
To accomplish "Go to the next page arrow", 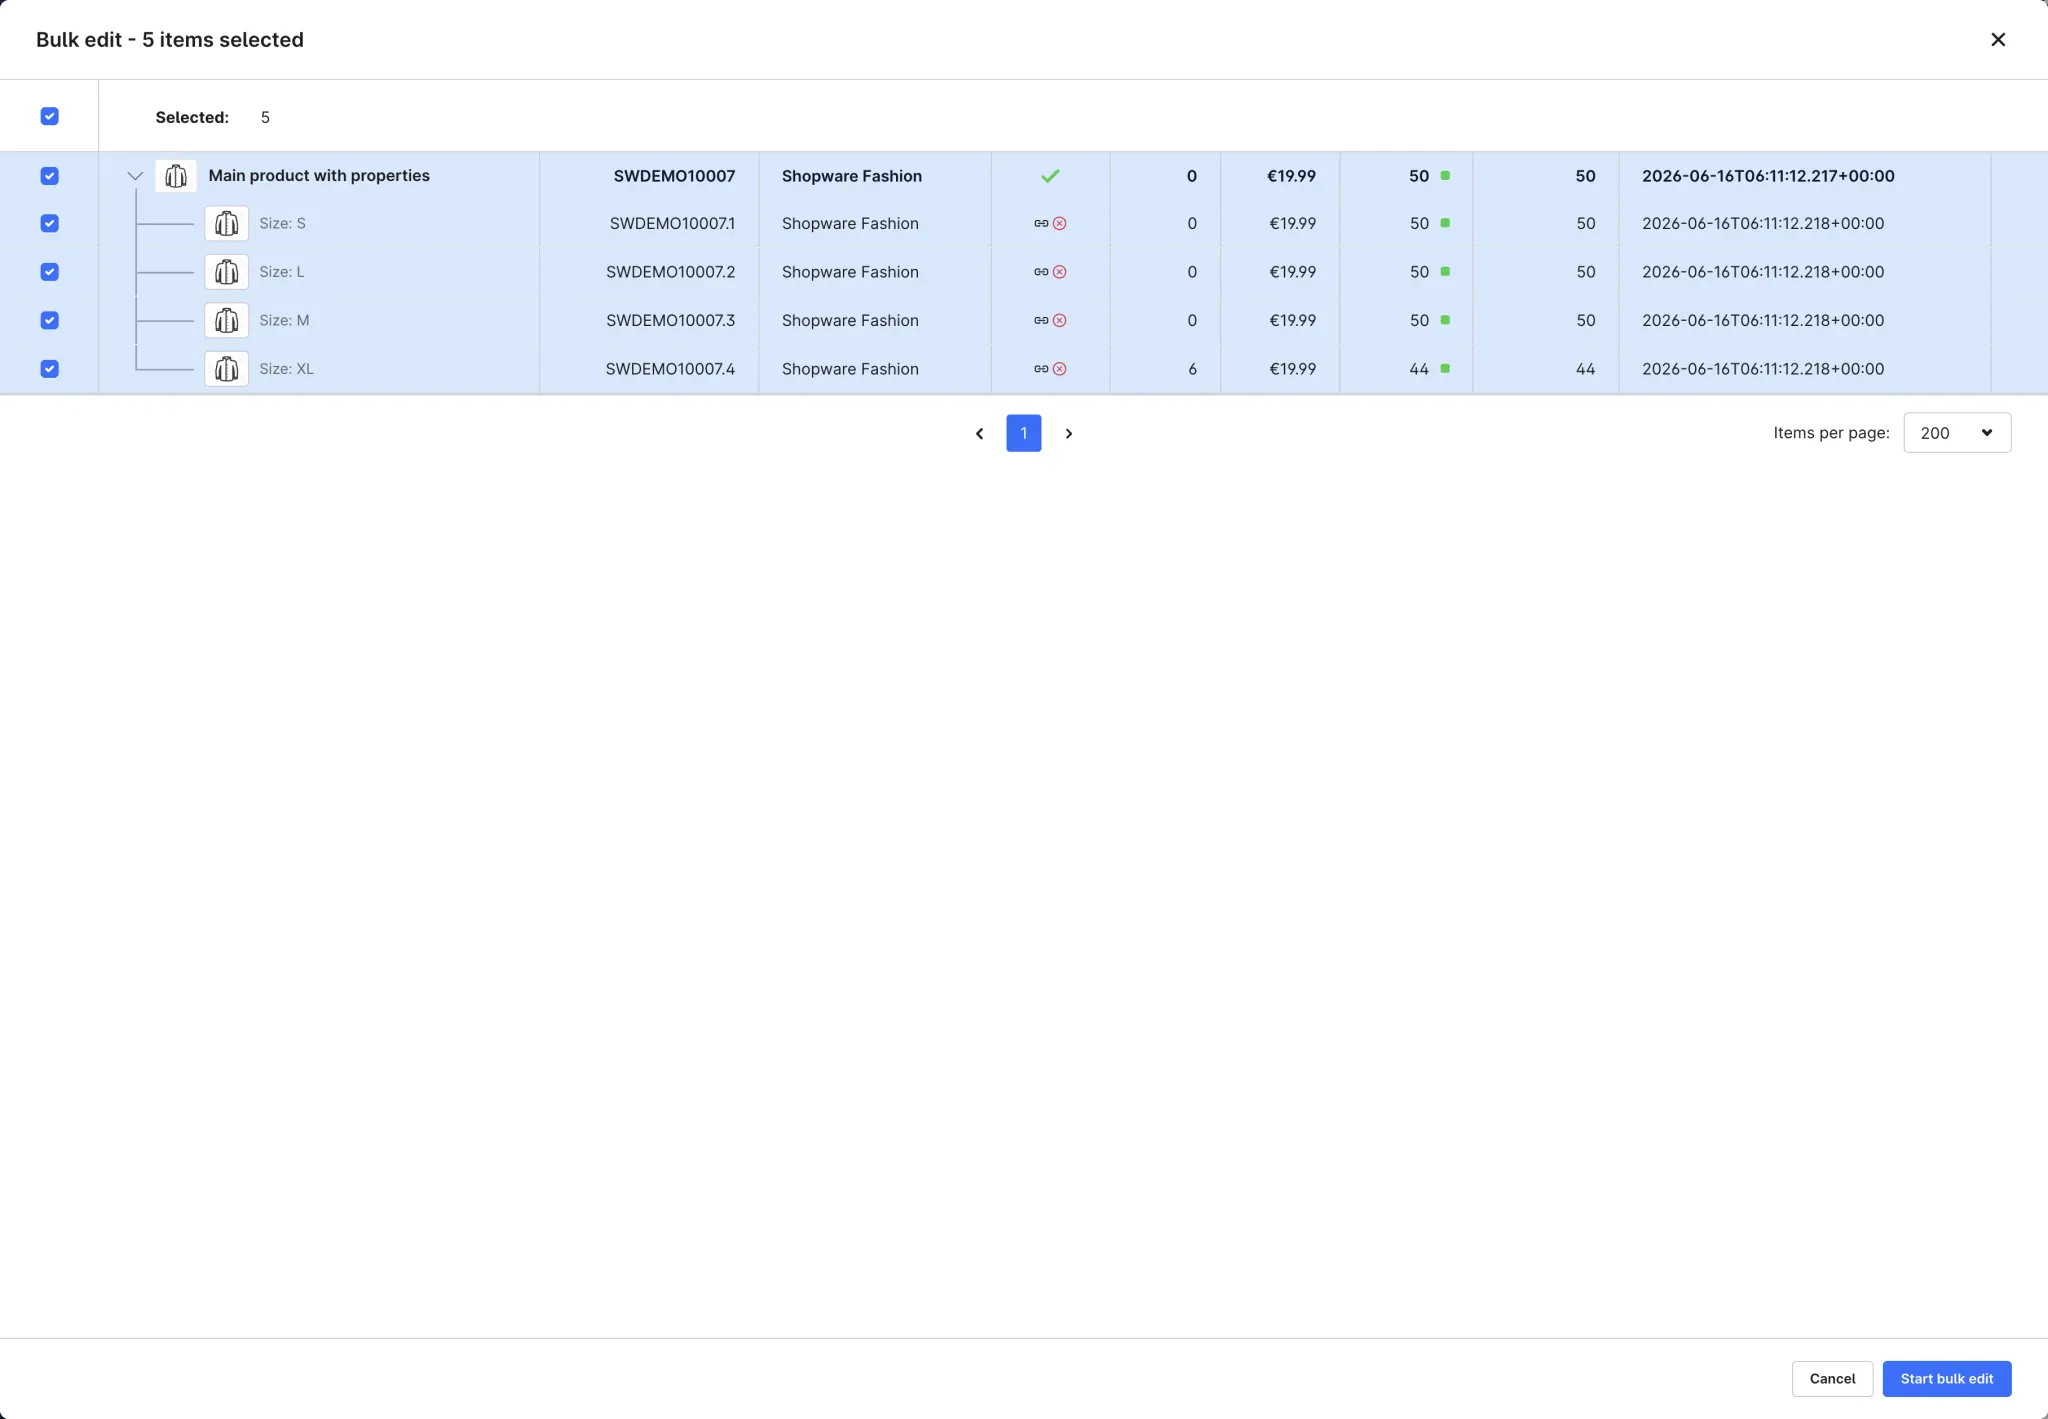I will point(1068,433).
